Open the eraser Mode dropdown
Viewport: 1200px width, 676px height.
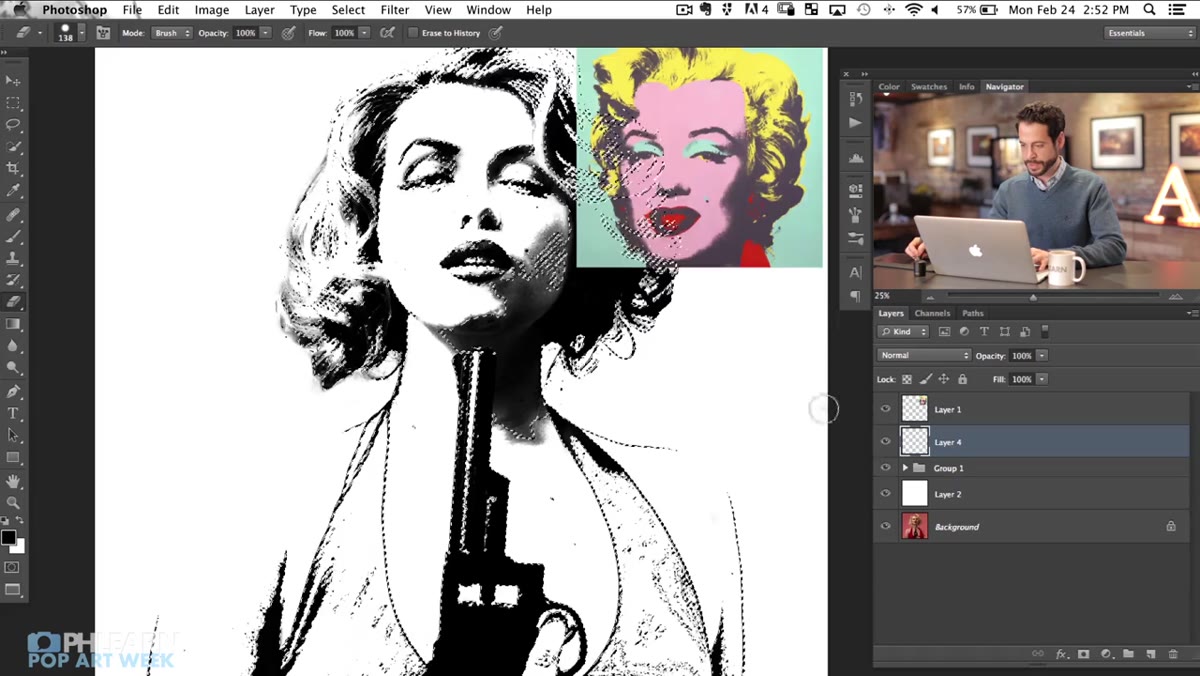(172, 33)
